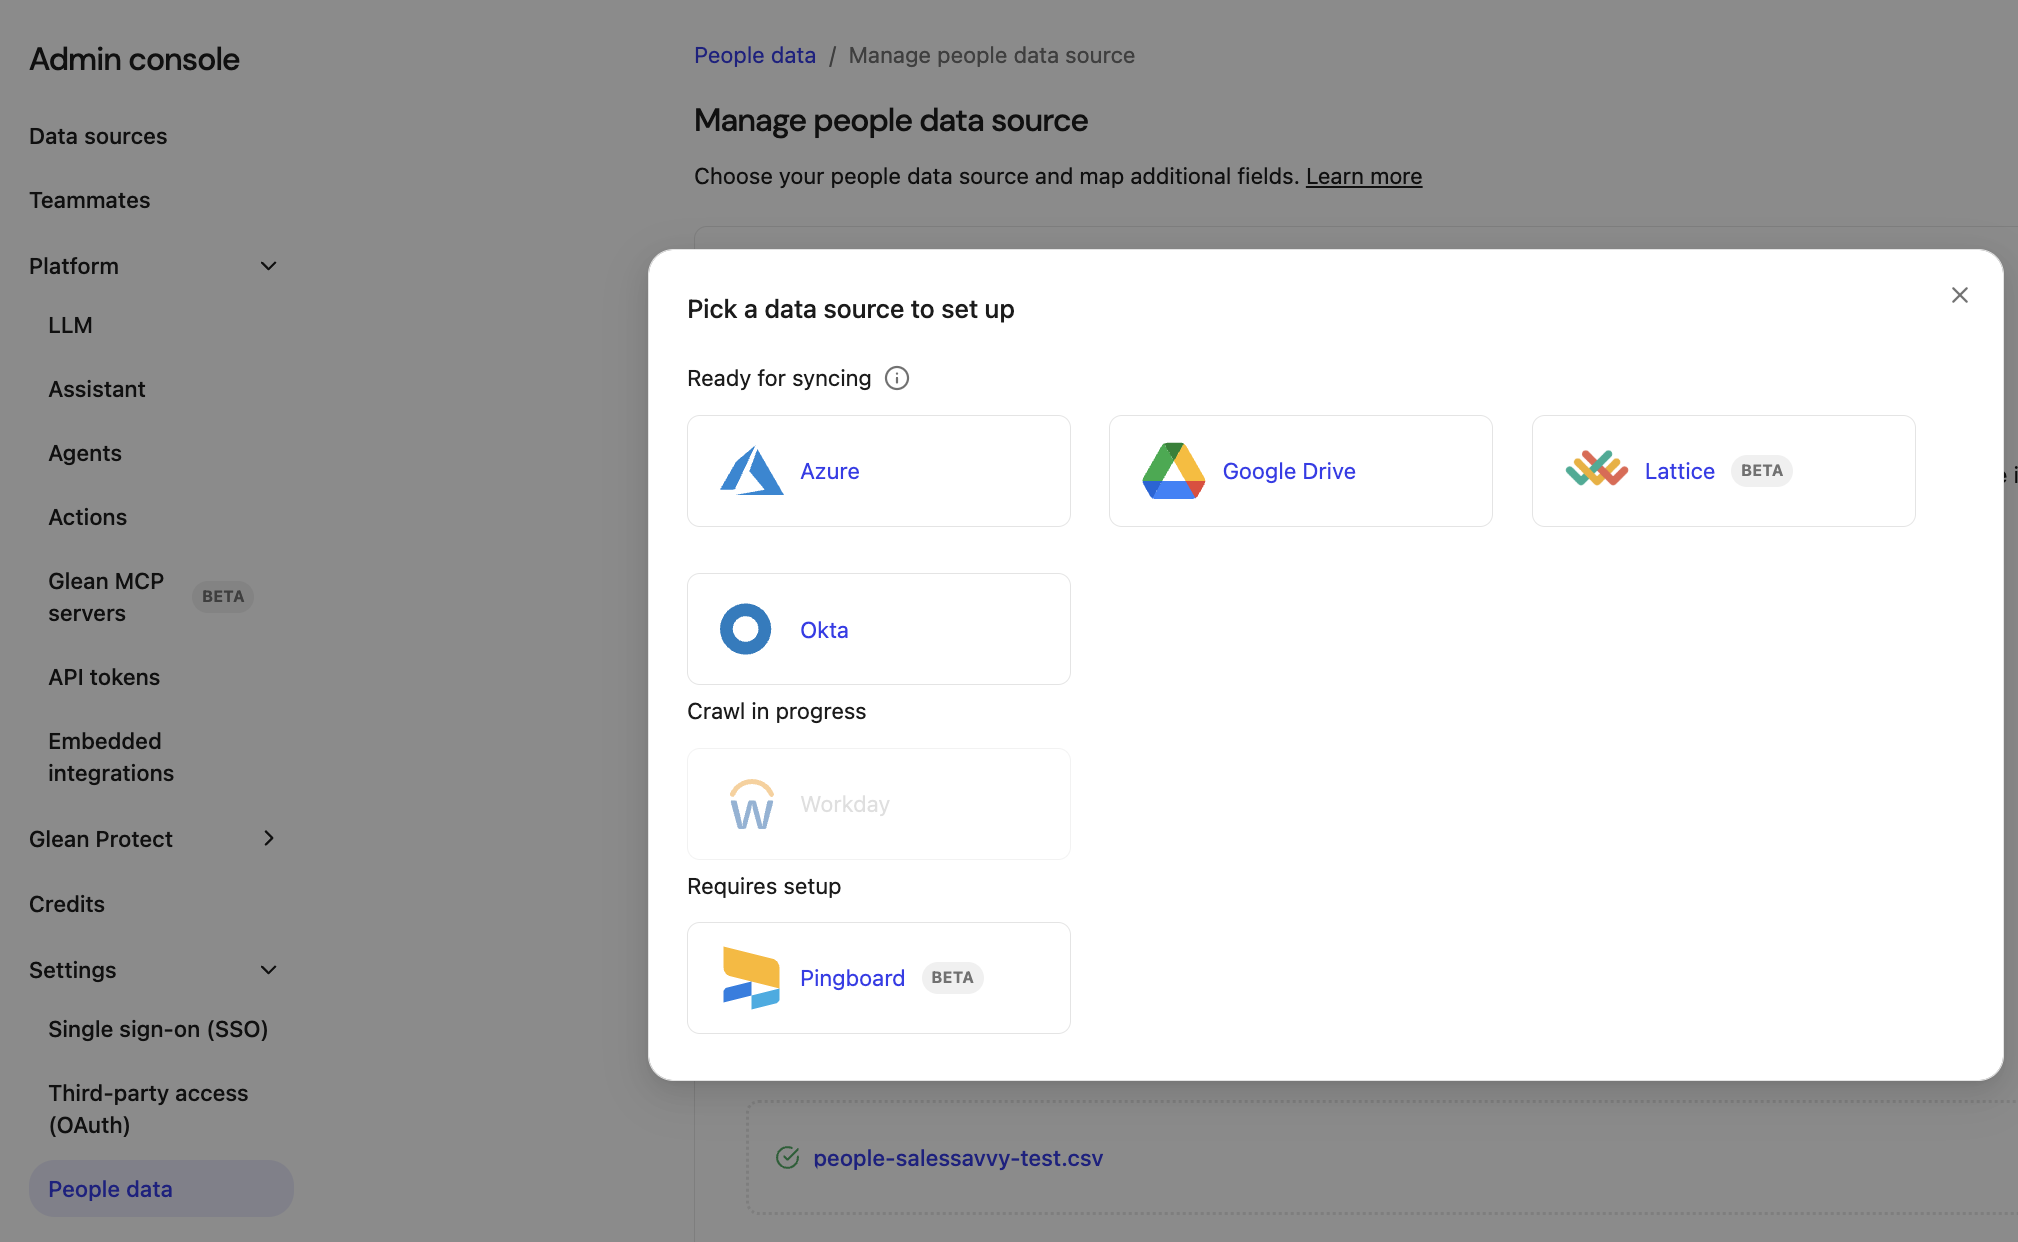The width and height of the screenshot is (2018, 1242).
Task: Open the API tokens page
Action: (104, 677)
